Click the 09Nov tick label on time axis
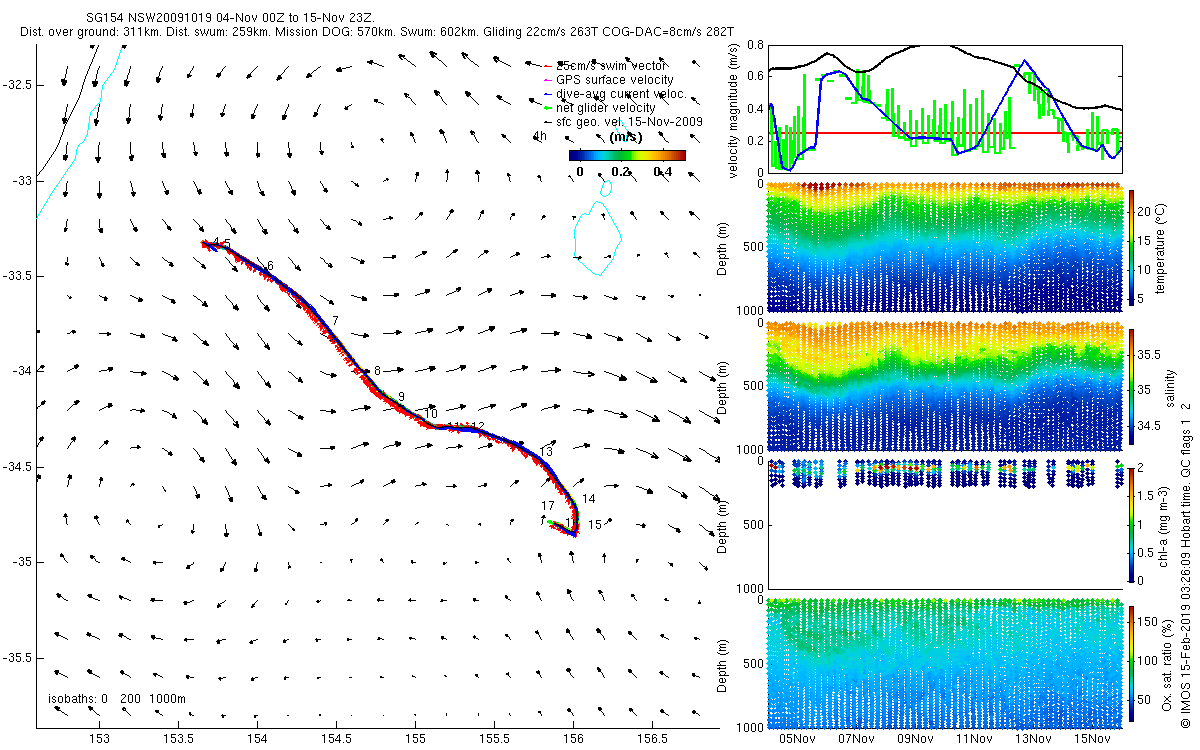The height and width of the screenshot is (750, 1200). click(x=915, y=740)
